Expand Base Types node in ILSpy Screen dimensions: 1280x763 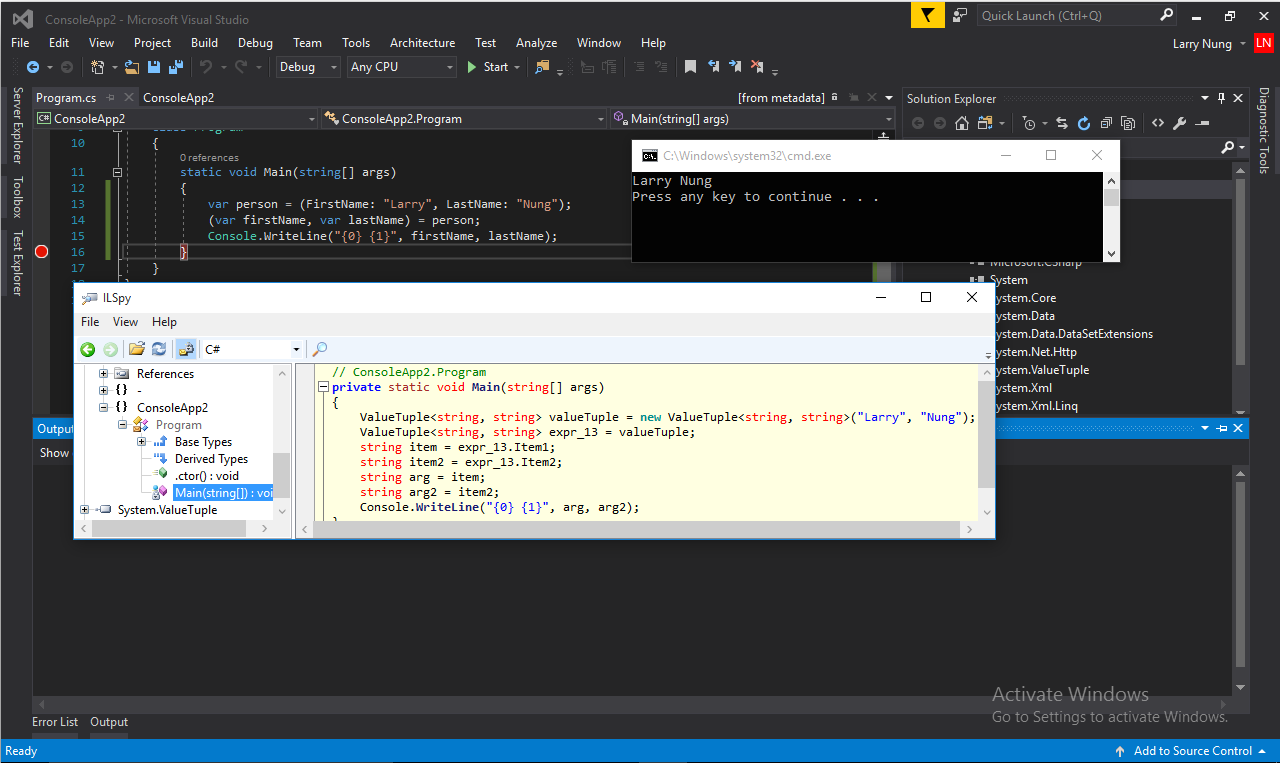141,441
